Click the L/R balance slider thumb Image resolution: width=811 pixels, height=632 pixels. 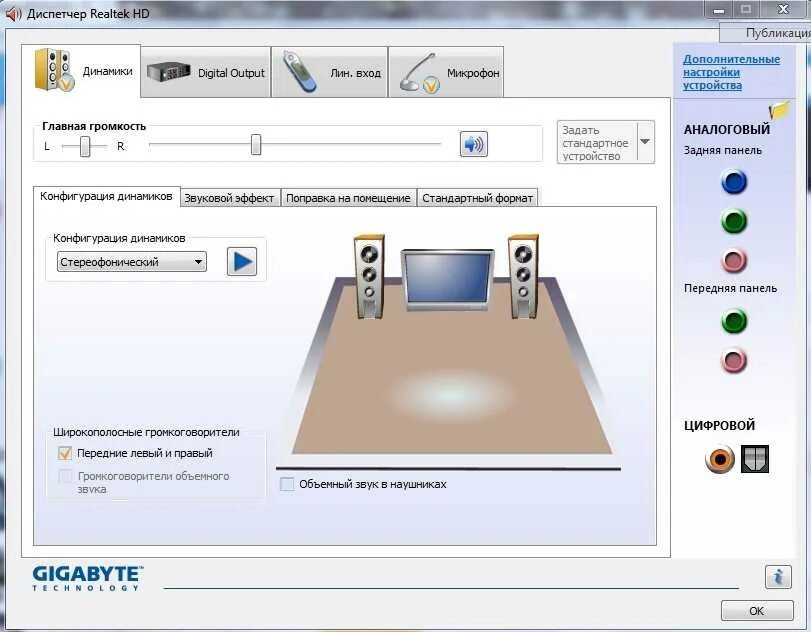point(85,146)
